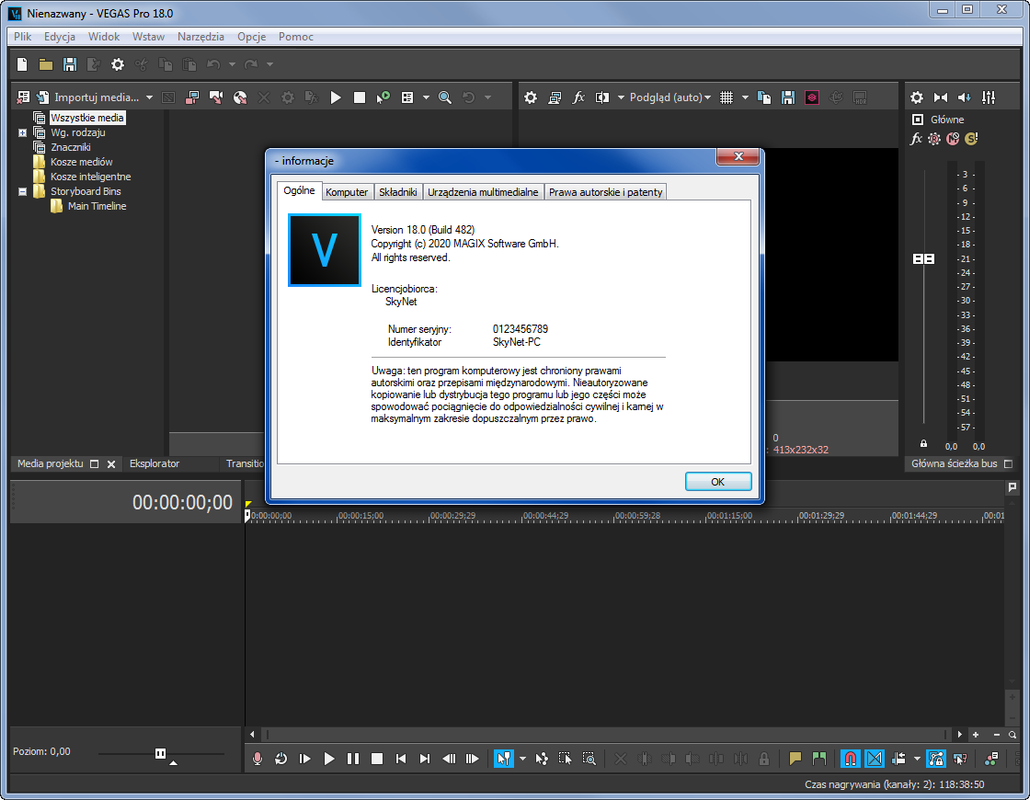Open the Narzędzia menu

pyautogui.click(x=200, y=37)
